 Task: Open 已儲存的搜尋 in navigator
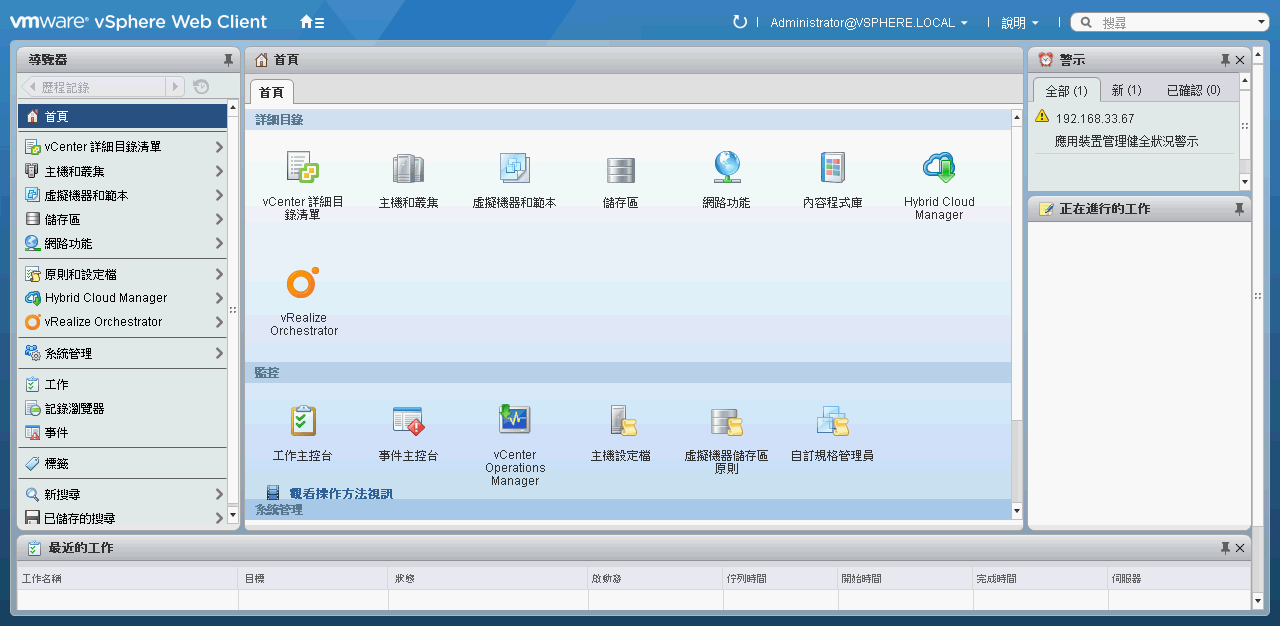pos(123,518)
